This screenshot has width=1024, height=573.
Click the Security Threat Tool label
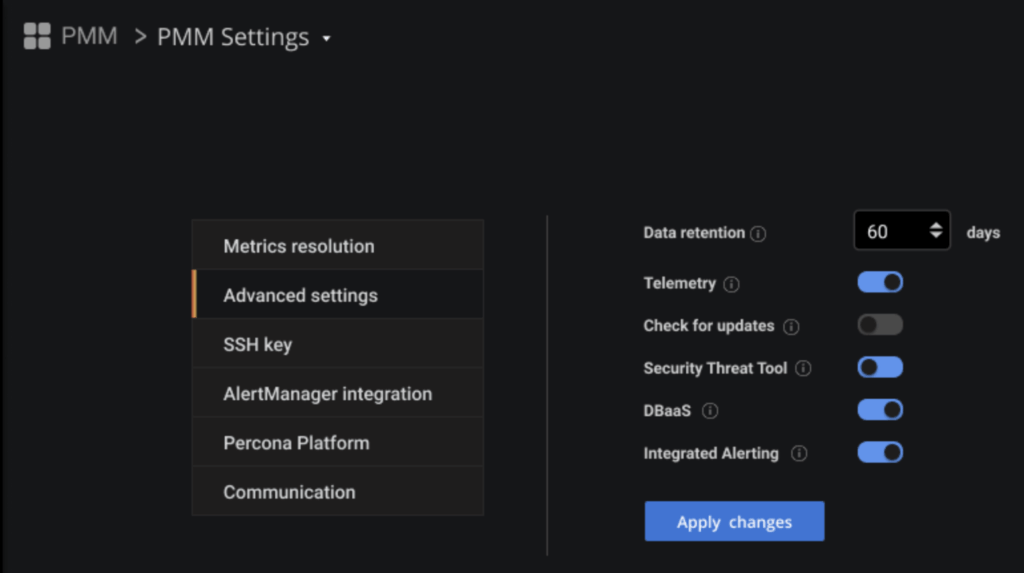click(715, 368)
